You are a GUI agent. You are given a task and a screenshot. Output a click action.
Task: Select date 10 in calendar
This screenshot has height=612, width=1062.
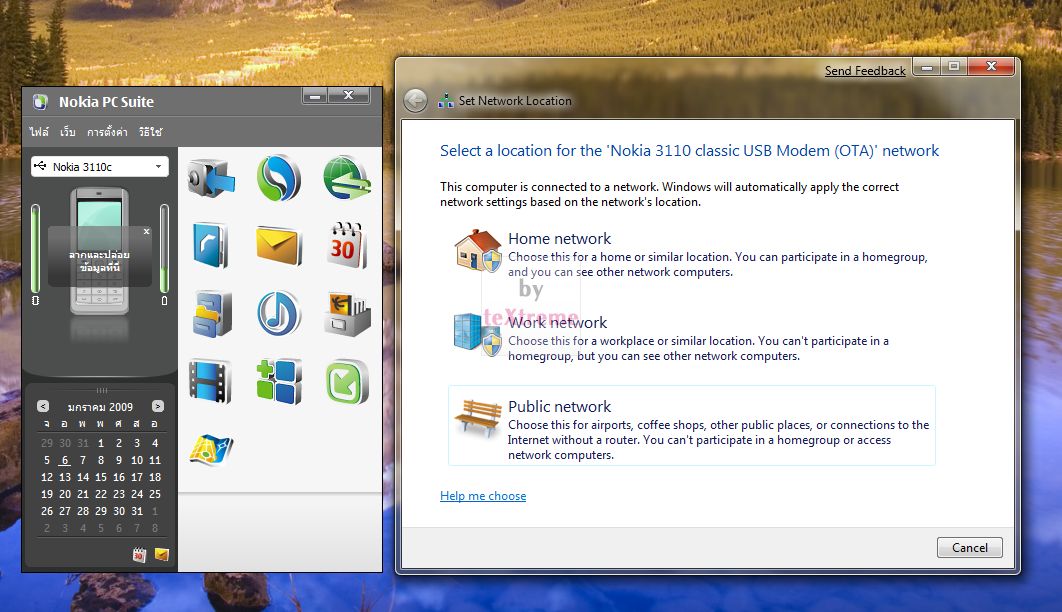[137, 460]
